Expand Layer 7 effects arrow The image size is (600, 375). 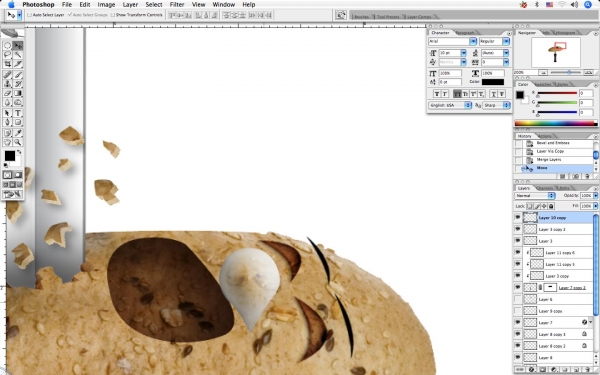click(x=590, y=322)
